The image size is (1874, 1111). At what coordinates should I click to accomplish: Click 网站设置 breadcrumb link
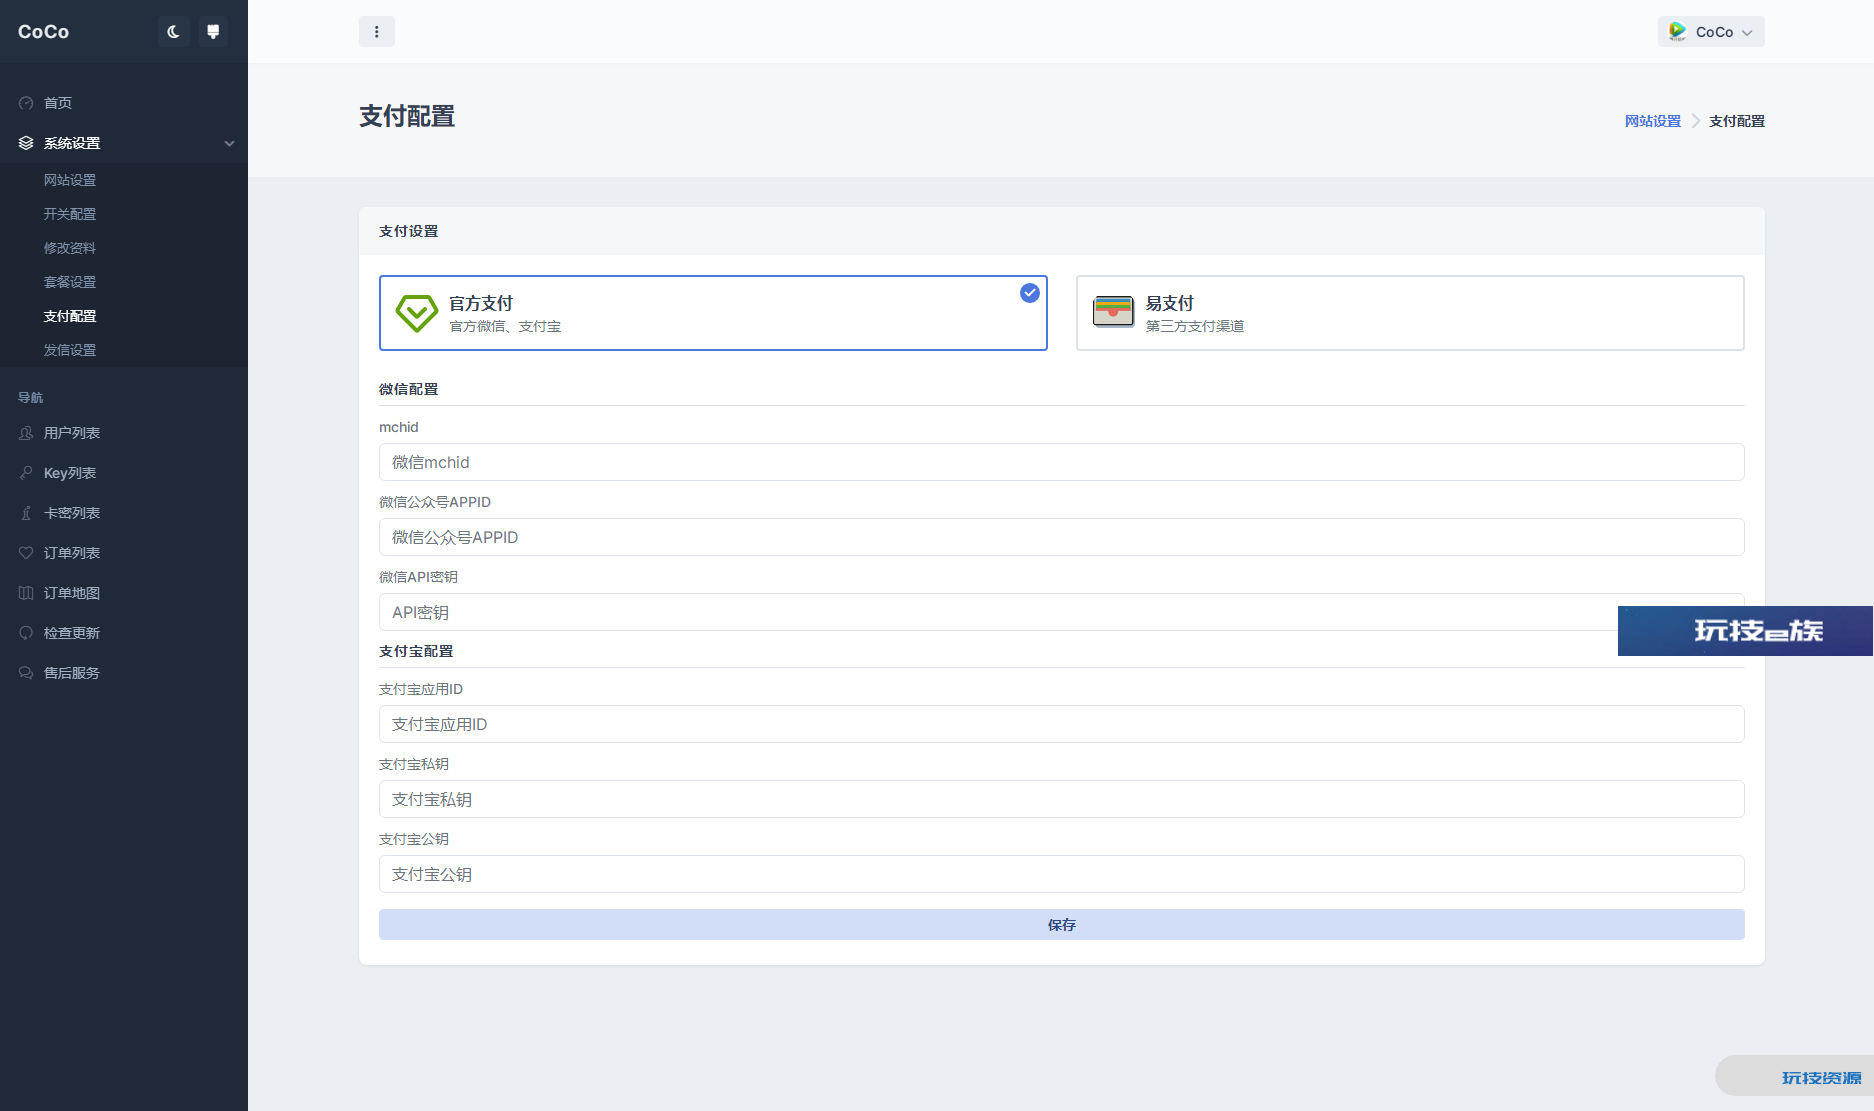click(1653, 121)
